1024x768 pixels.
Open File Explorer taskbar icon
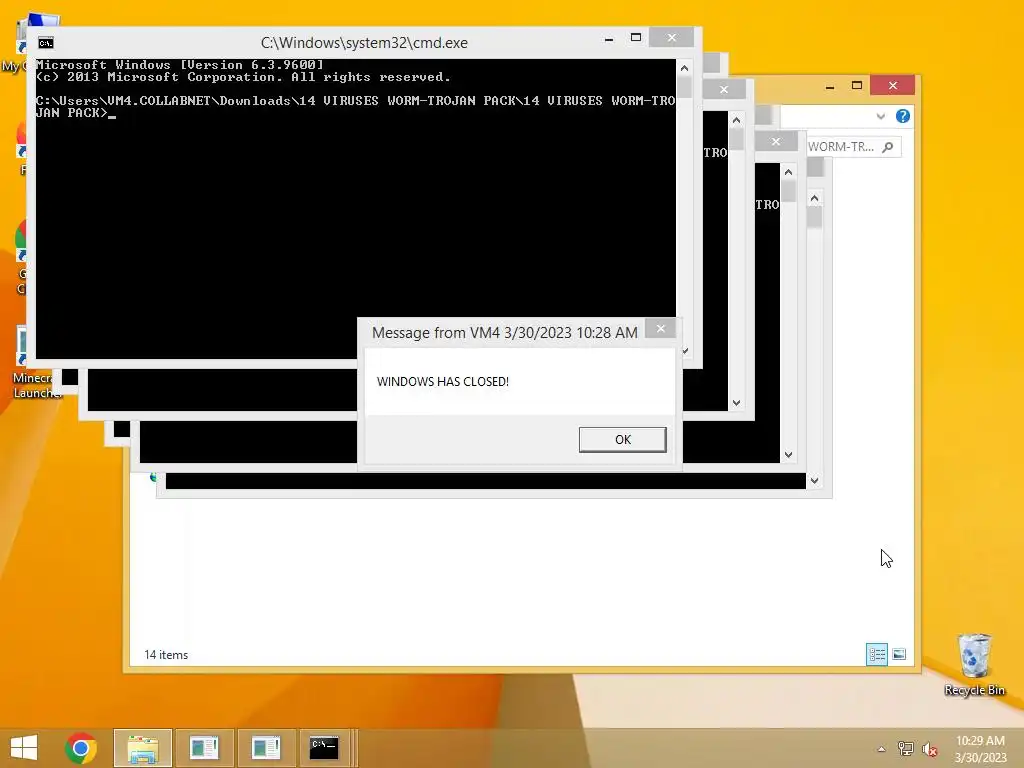(143, 748)
